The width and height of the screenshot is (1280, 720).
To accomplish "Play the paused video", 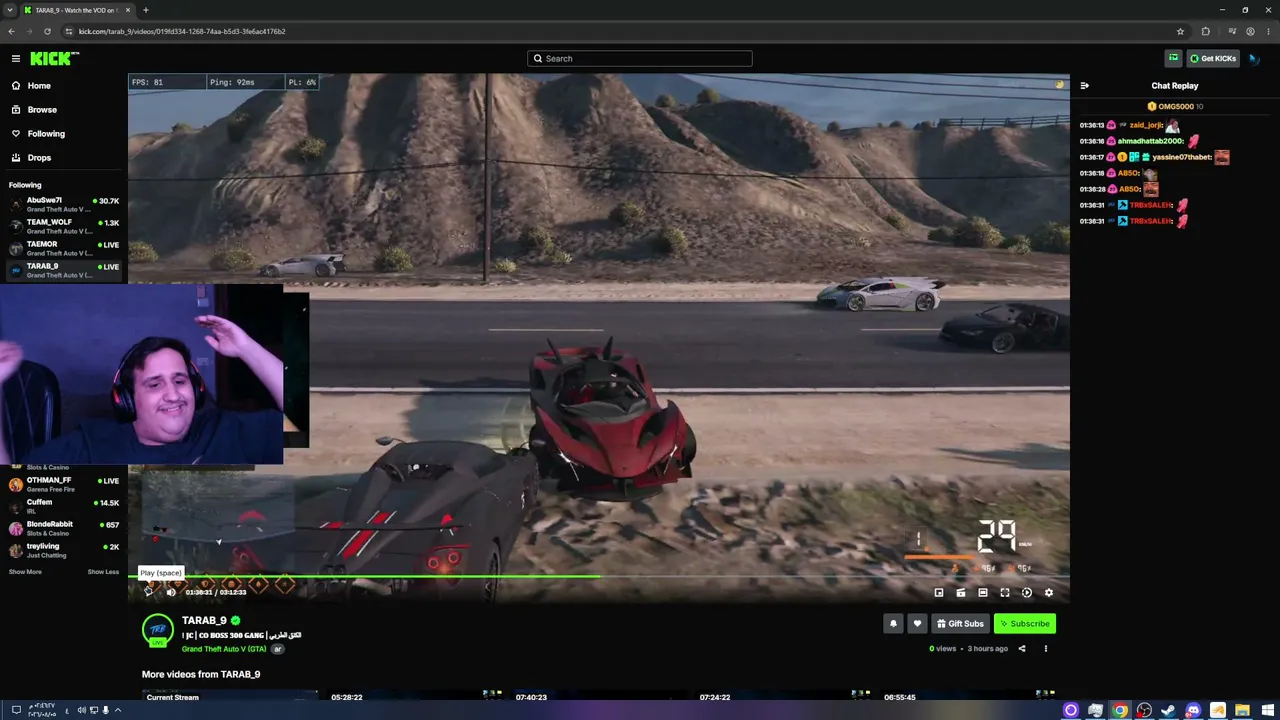I will (149, 592).
